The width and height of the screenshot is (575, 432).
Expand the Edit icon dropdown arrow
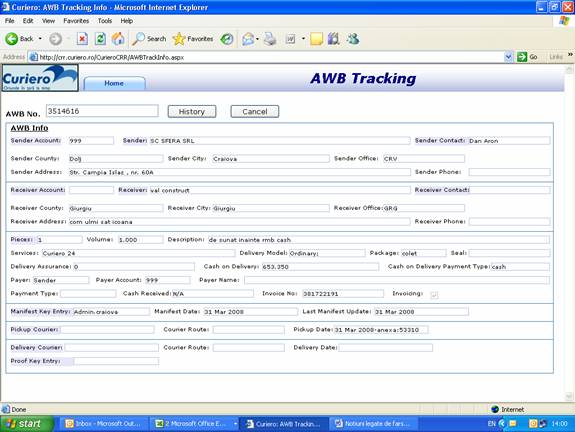click(x=303, y=39)
